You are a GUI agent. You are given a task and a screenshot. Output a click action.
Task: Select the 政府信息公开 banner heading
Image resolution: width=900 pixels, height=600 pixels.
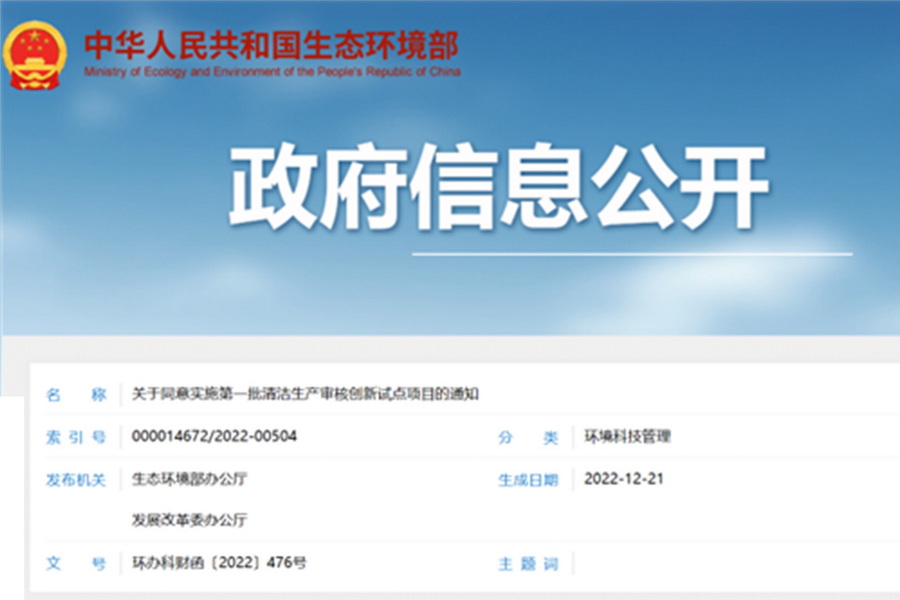[x=498, y=188]
